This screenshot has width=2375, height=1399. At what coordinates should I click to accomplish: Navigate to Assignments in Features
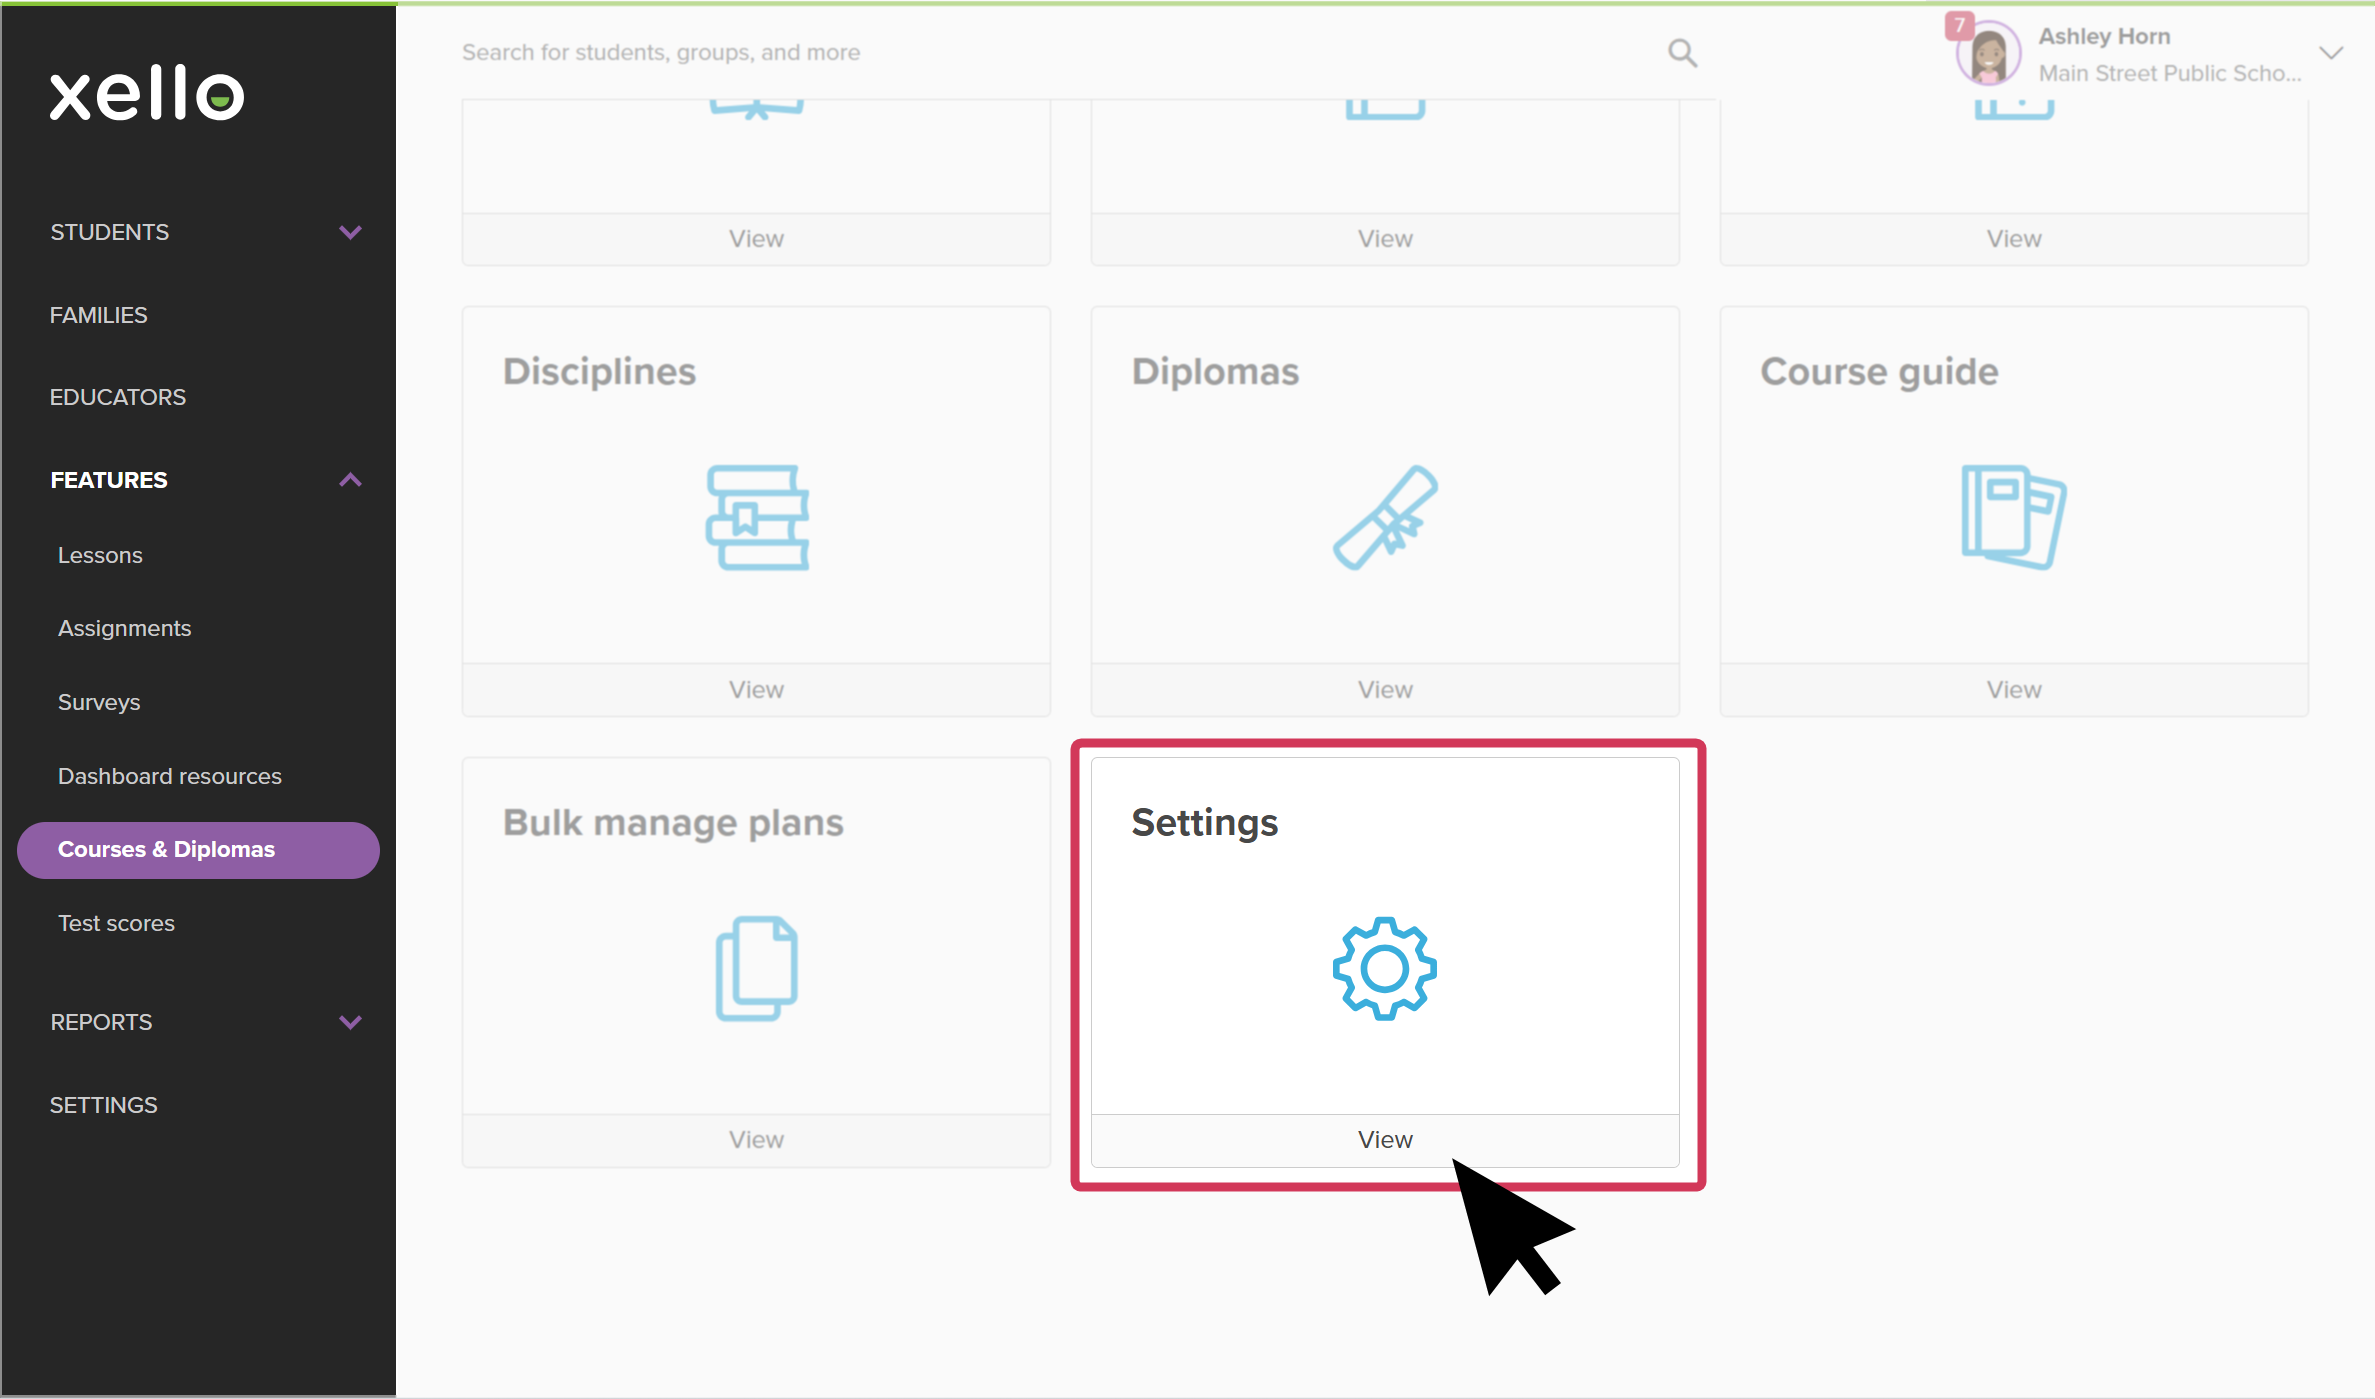pyautogui.click(x=125, y=628)
